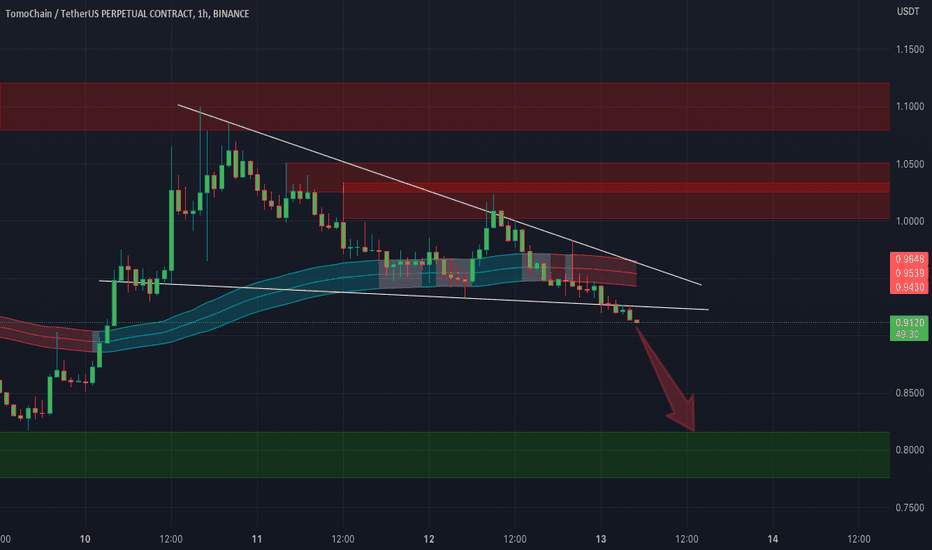Click the 1.1500 price axis label
The image size is (932, 550).
910,49
